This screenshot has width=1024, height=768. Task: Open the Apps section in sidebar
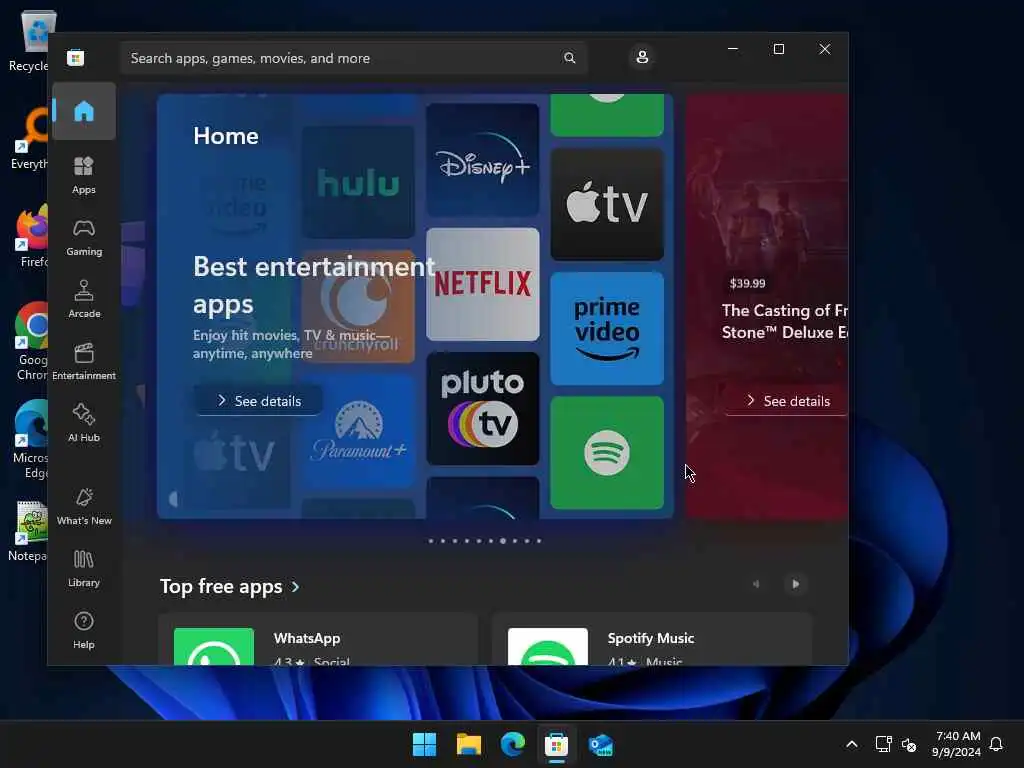pyautogui.click(x=84, y=176)
